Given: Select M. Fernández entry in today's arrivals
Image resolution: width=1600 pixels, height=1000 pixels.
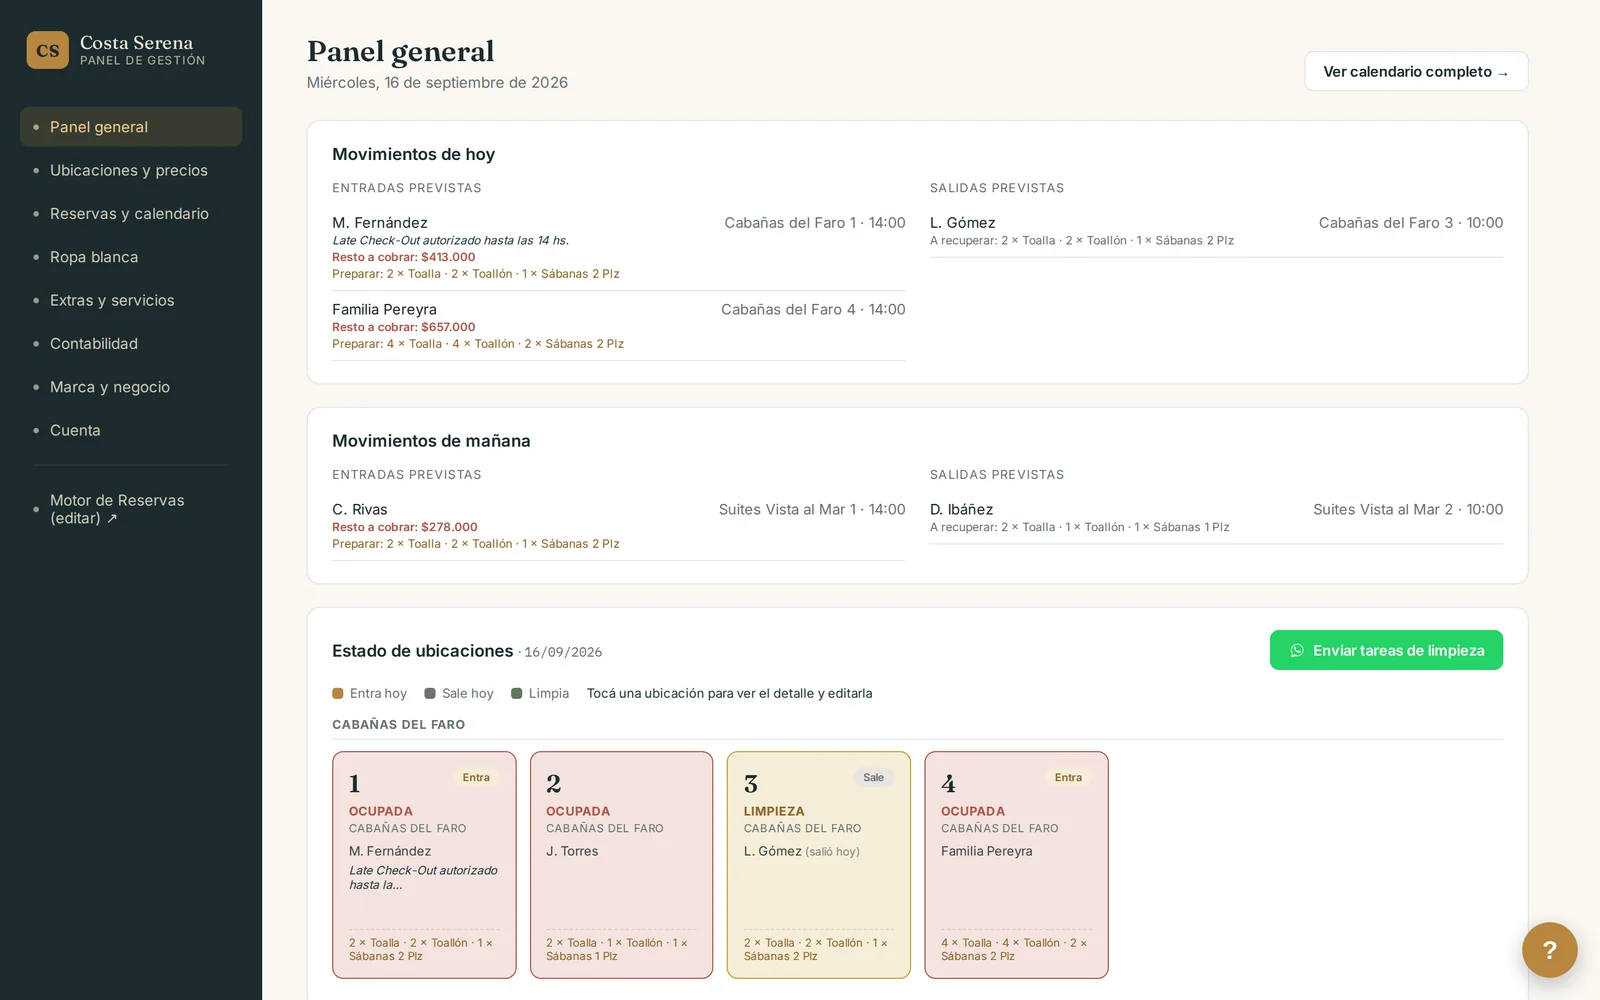Looking at the screenshot, I should click(x=619, y=247).
